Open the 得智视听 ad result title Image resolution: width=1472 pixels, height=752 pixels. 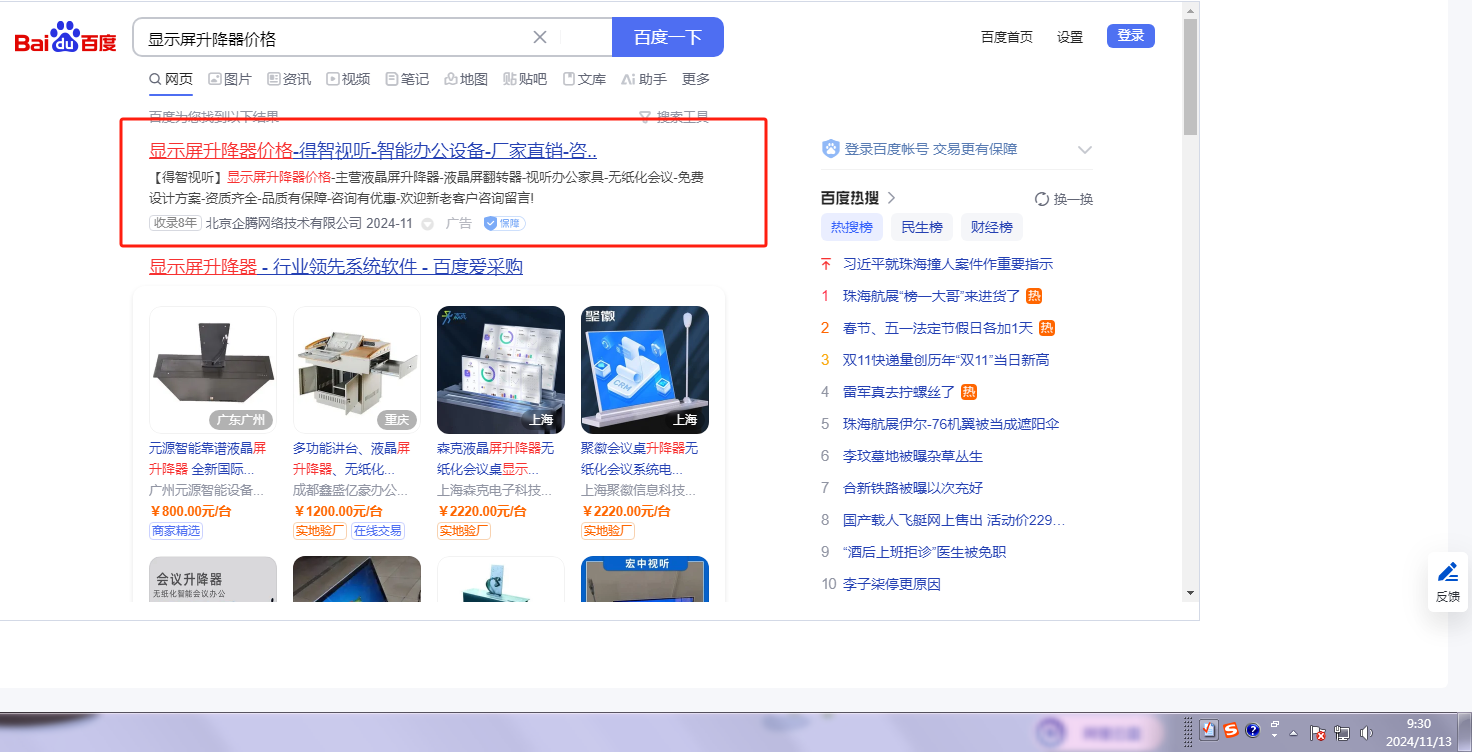point(373,151)
